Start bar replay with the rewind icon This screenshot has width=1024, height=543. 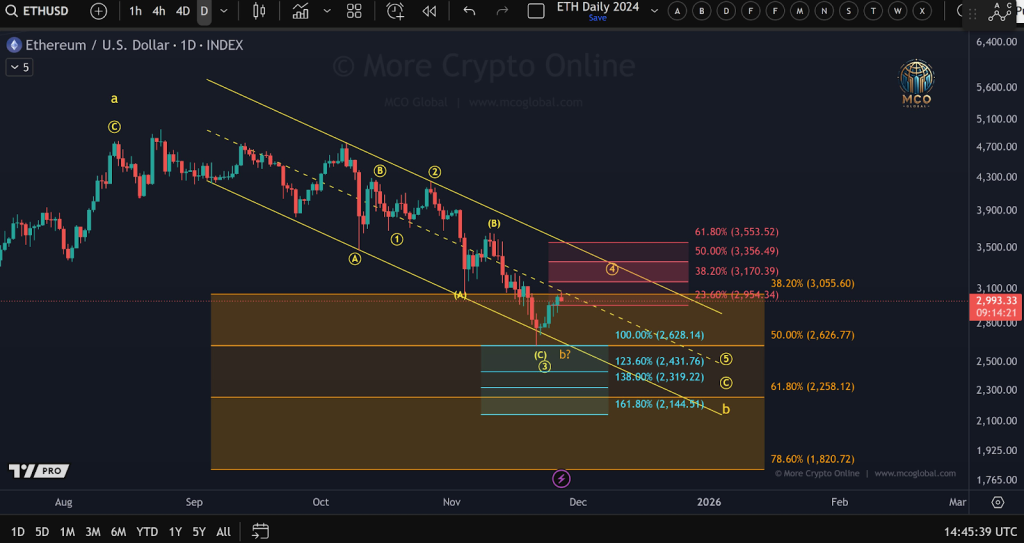(x=429, y=10)
